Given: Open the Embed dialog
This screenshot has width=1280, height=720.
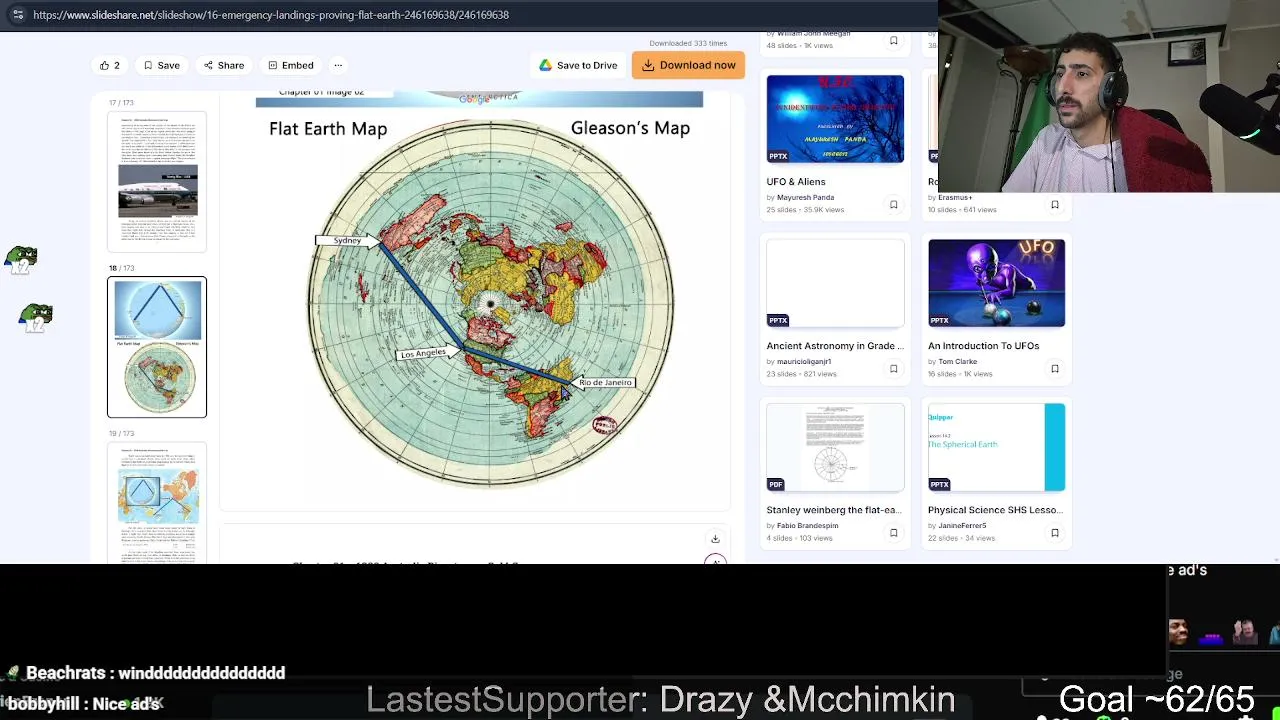Looking at the screenshot, I should (x=291, y=65).
